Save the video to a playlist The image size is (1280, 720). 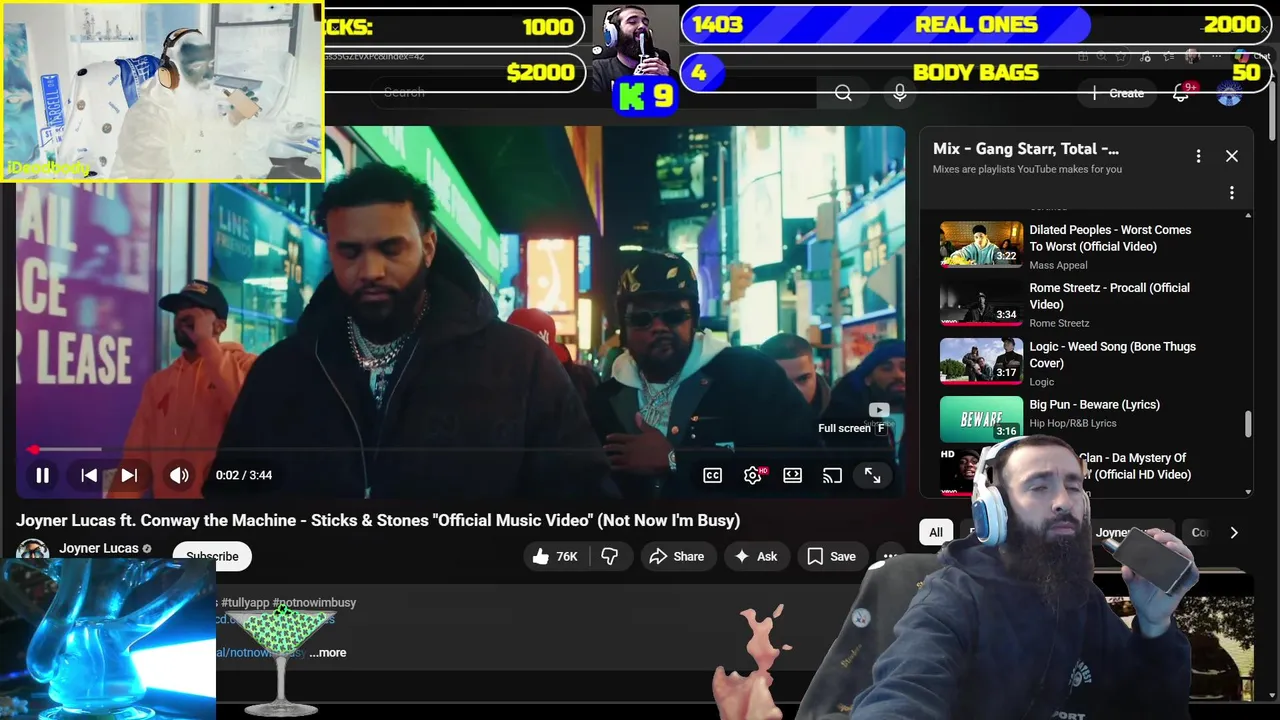[832, 557]
